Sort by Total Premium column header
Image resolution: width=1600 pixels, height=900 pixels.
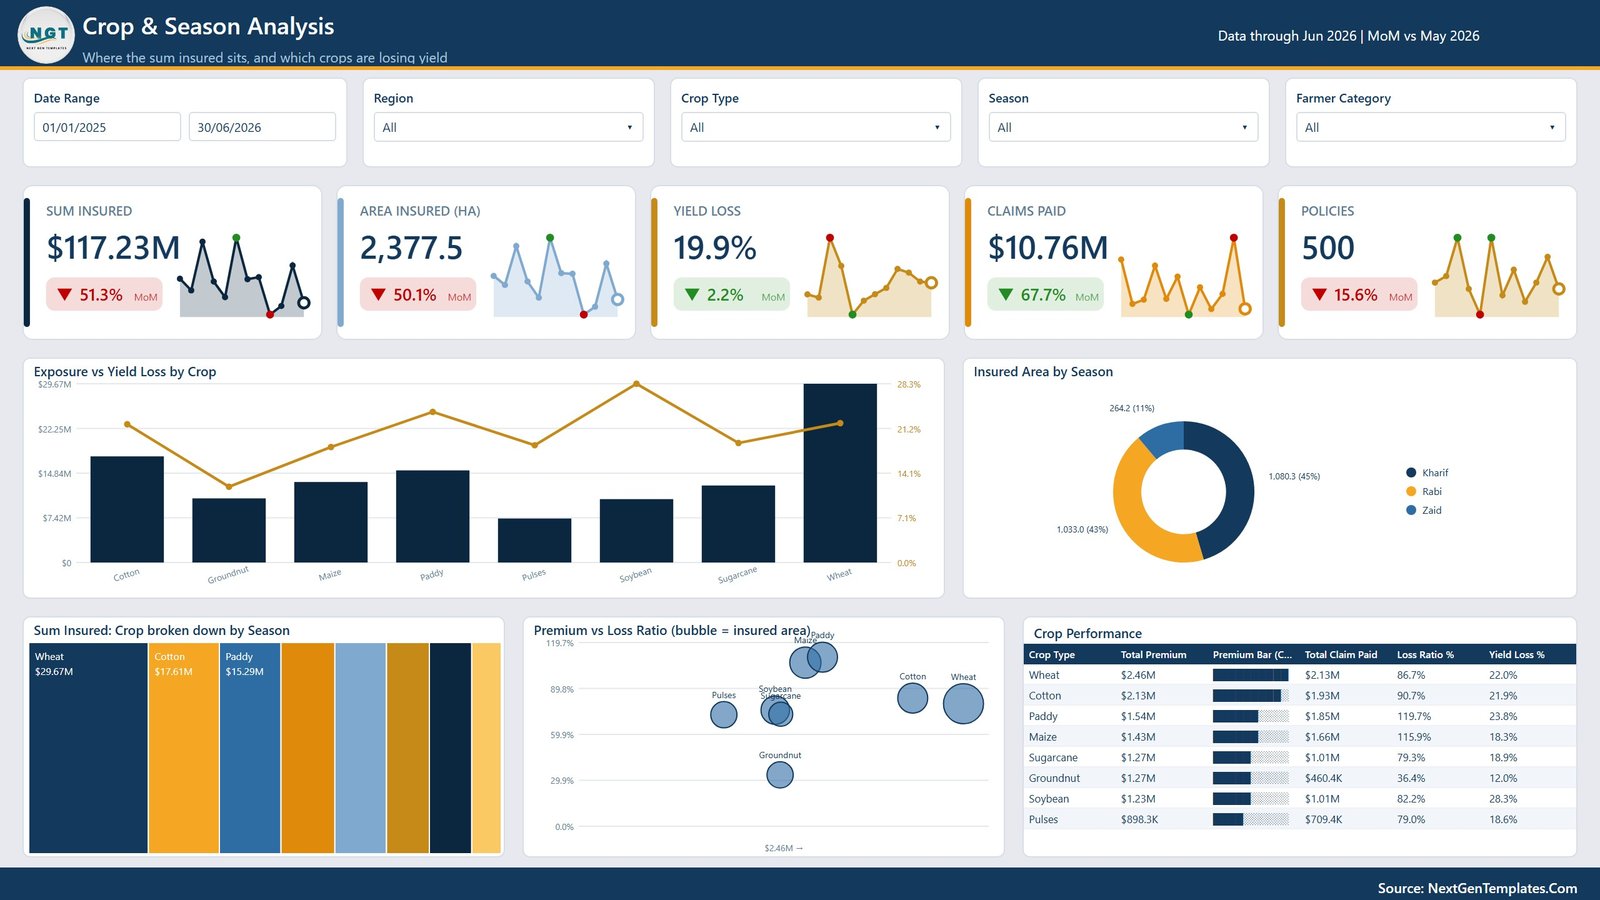click(x=1153, y=655)
